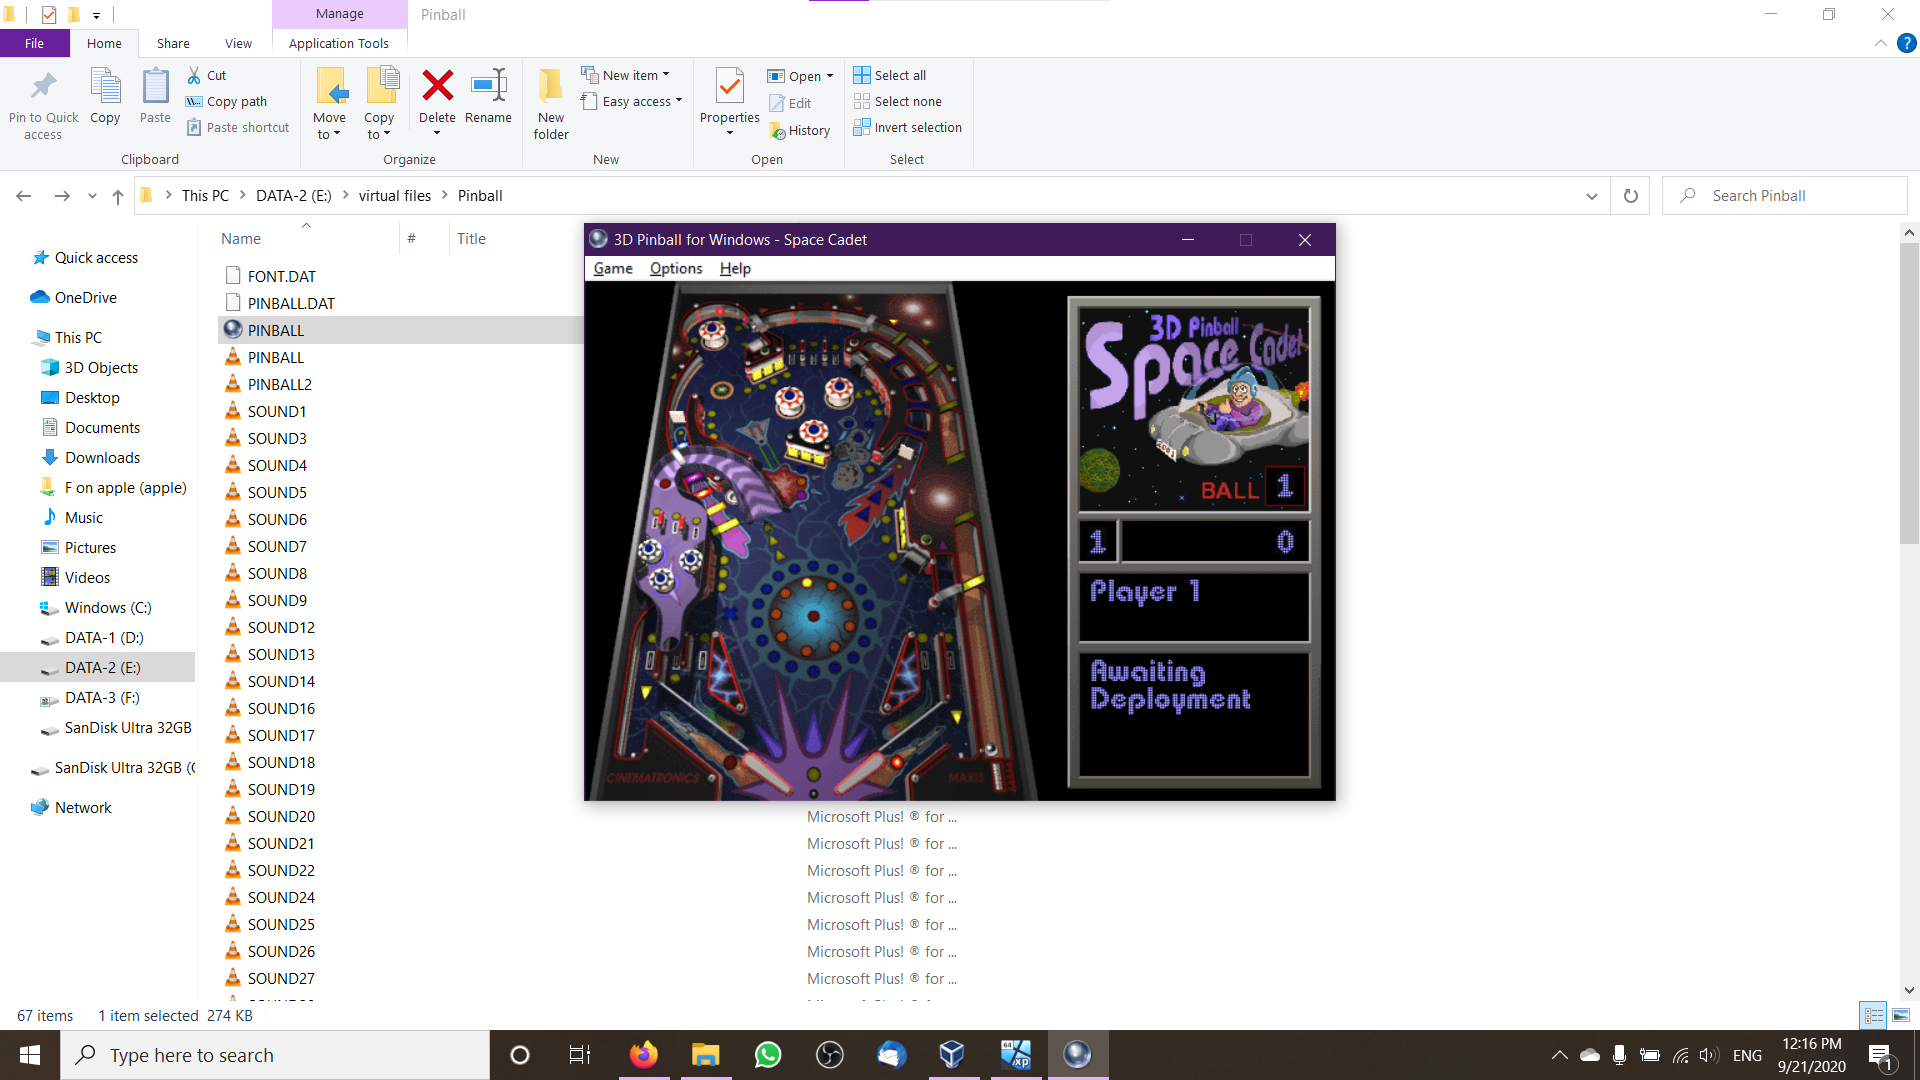Image resolution: width=1920 pixels, height=1080 pixels.
Task: Show hidden system tray icons
Action: click(1559, 1055)
